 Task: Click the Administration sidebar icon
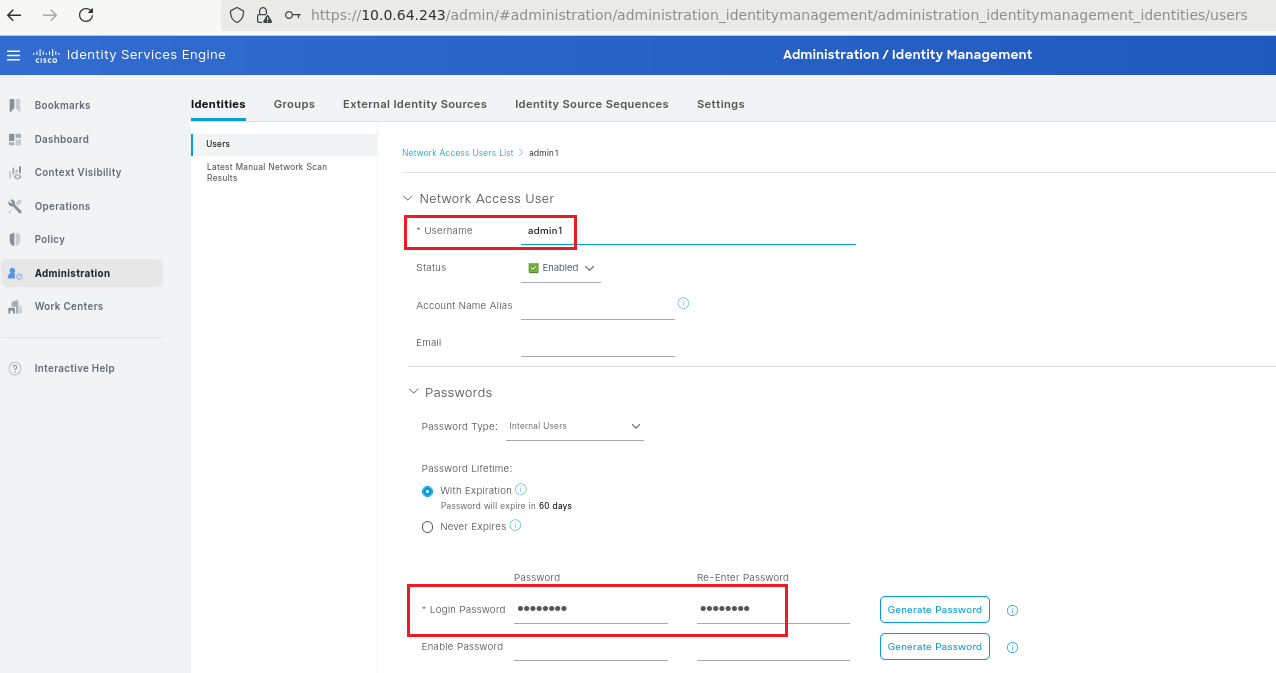(x=15, y=273)
